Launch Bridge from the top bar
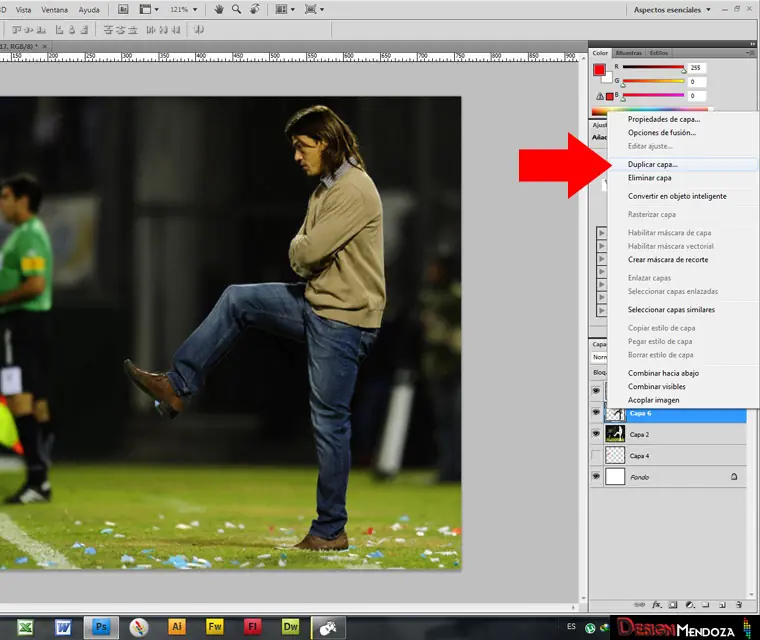The width and height of the screenshot is (760, 640). coord(123,9)
